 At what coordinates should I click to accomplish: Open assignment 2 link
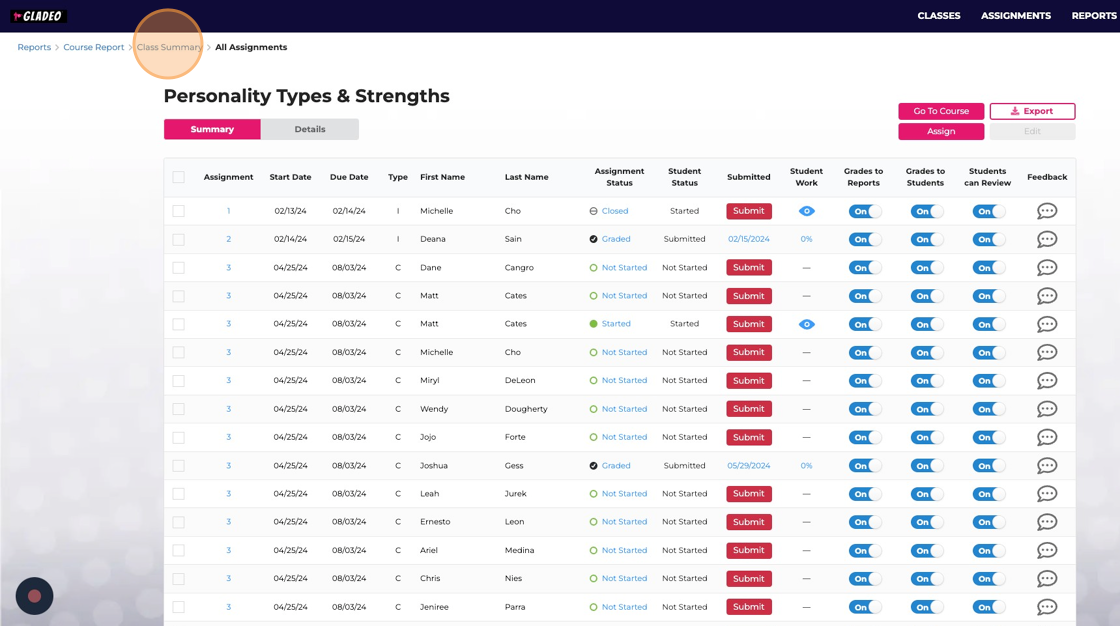229,239
